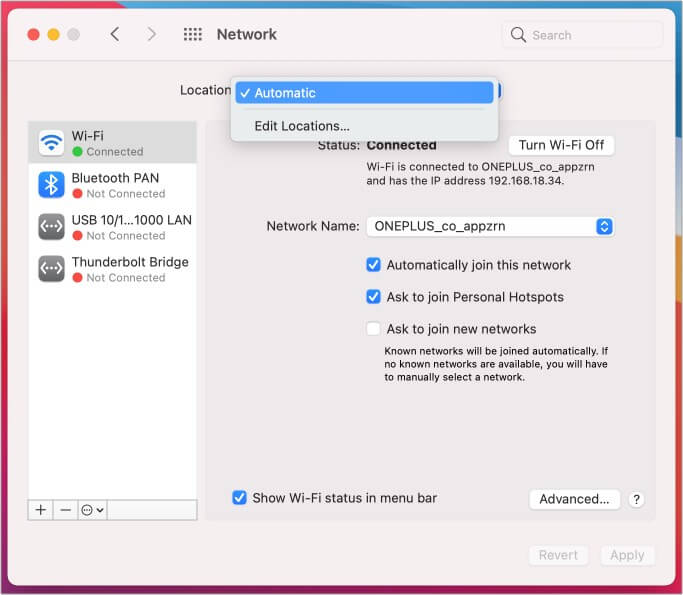The height and width of the screenshot is (595, 683).
Task: Click Not Connected under Bluetooth PAN
Action: [125, 193]
